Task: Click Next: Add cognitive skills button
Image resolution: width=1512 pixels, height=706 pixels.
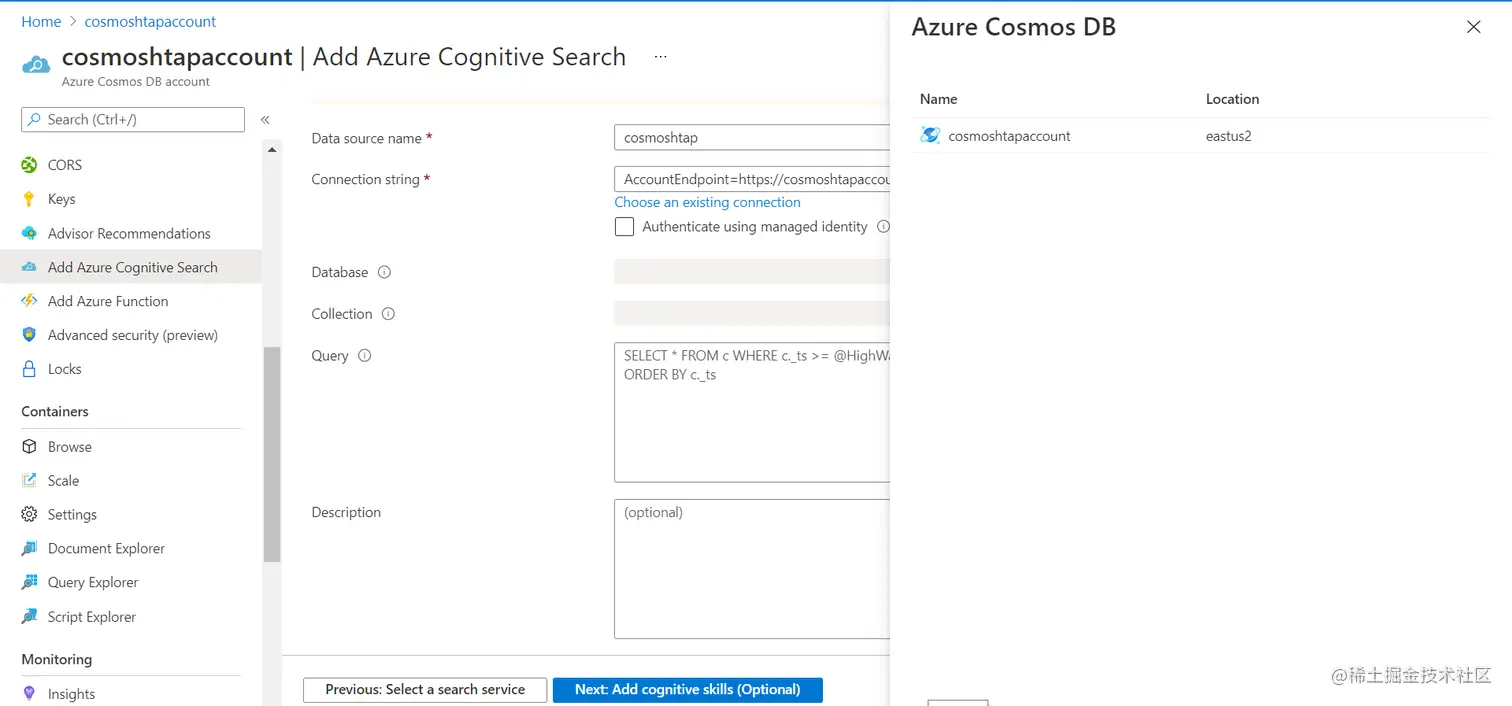Action: (x=687, y=689)
